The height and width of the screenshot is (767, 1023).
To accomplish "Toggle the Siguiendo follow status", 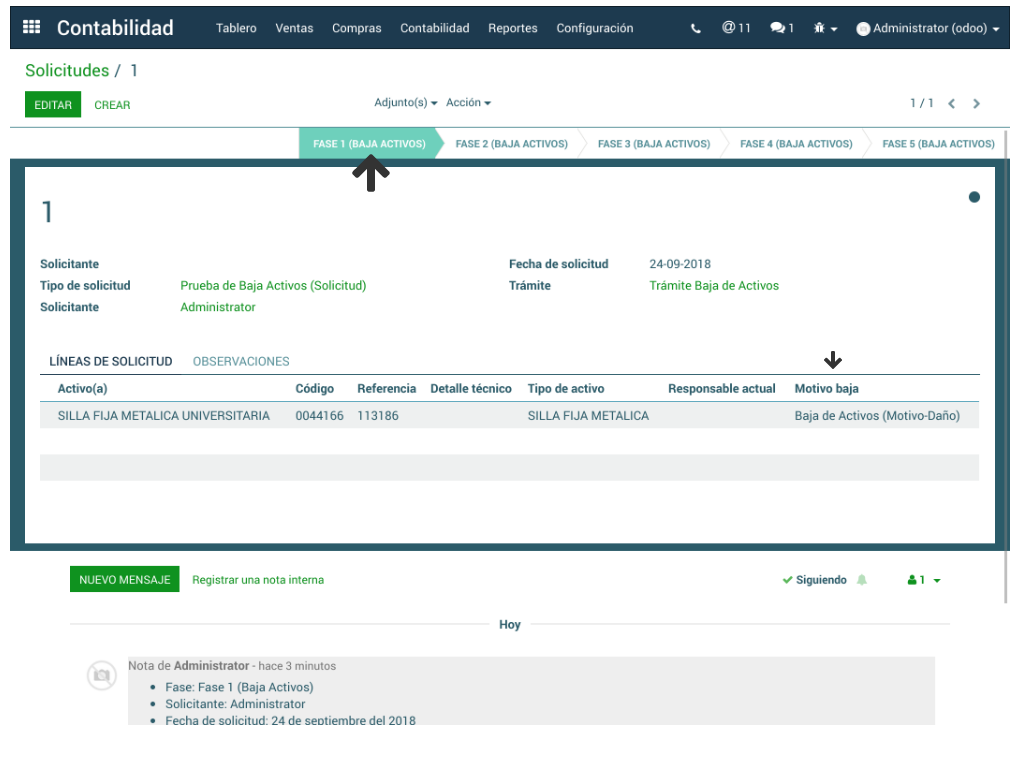I will 814,580.
